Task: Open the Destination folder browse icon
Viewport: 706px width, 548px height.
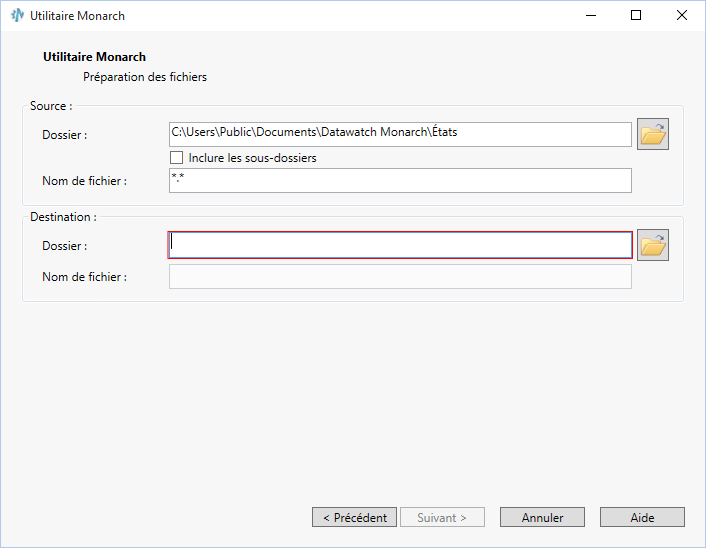Action: click(x=653, y=245)
